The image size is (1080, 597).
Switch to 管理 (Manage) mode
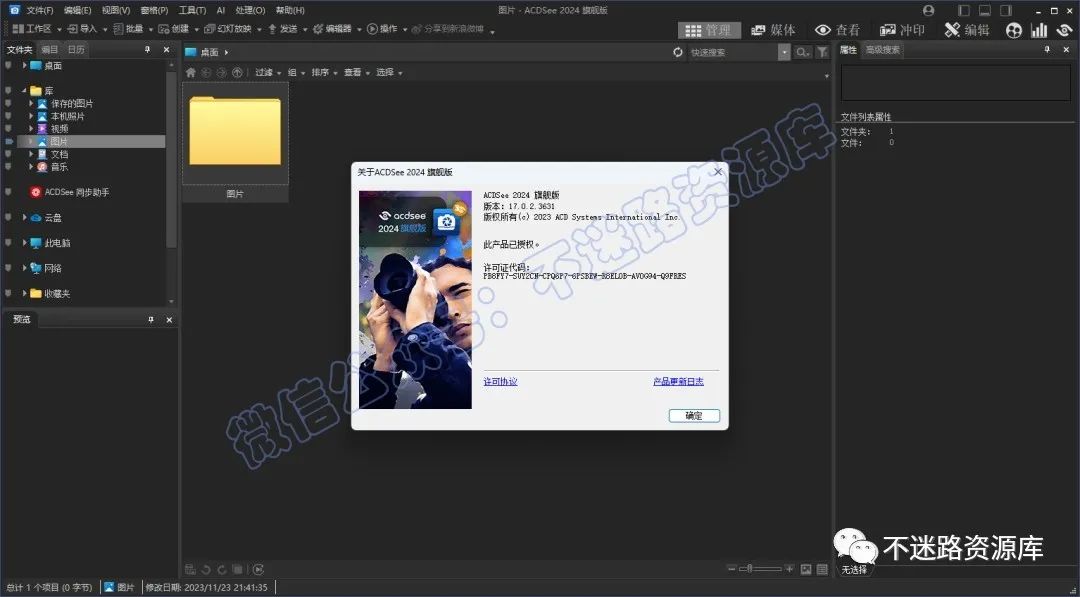pyautogui.click(x=709, y=30)
